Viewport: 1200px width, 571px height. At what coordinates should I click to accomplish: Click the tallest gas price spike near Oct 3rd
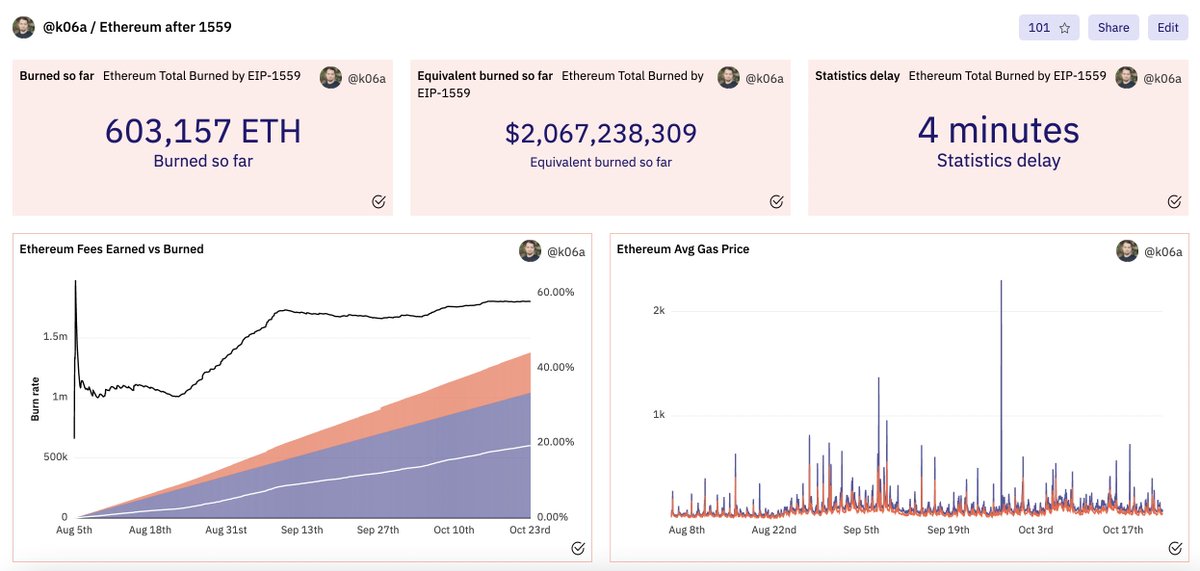(x=1001, y=400)
